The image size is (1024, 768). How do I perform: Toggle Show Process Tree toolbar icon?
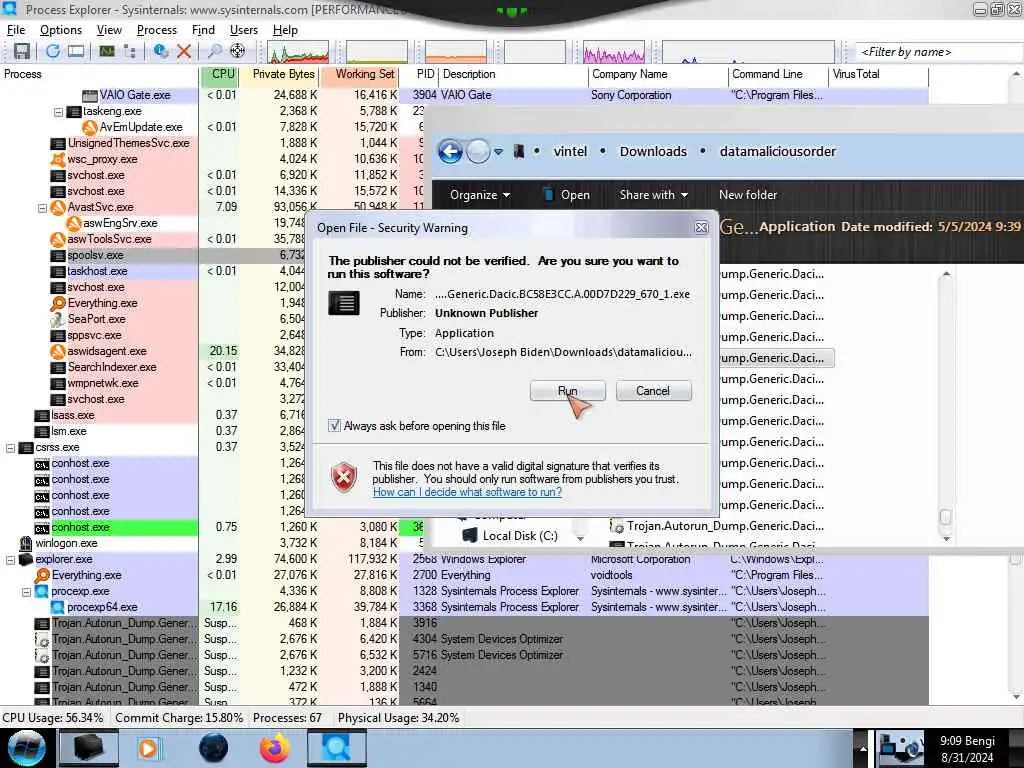pyautogui.click(x=129, y=51)
